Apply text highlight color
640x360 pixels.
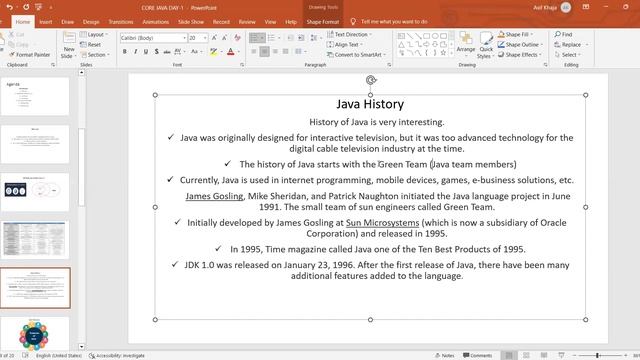click(x=213, y=51)
